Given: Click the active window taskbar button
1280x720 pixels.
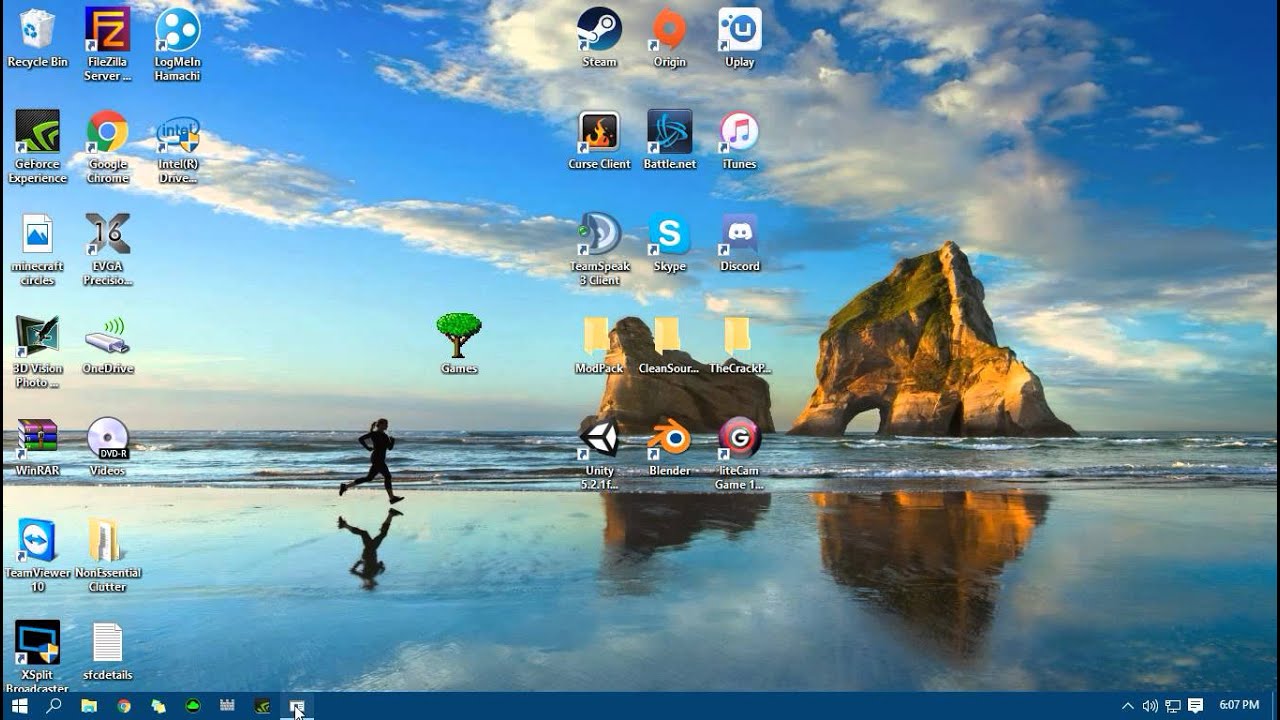Looking at the screenshot, I should [297, 706].
